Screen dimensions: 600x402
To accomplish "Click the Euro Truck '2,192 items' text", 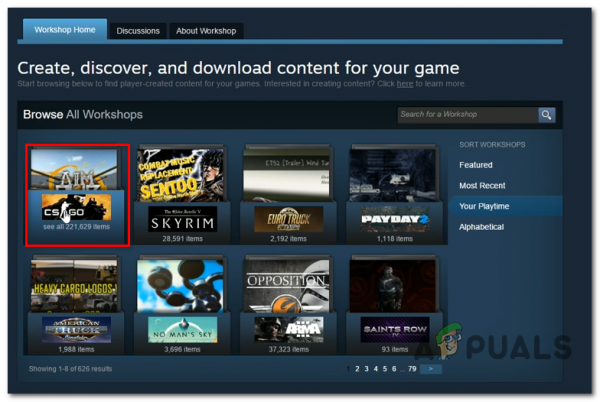I will 289,239.
